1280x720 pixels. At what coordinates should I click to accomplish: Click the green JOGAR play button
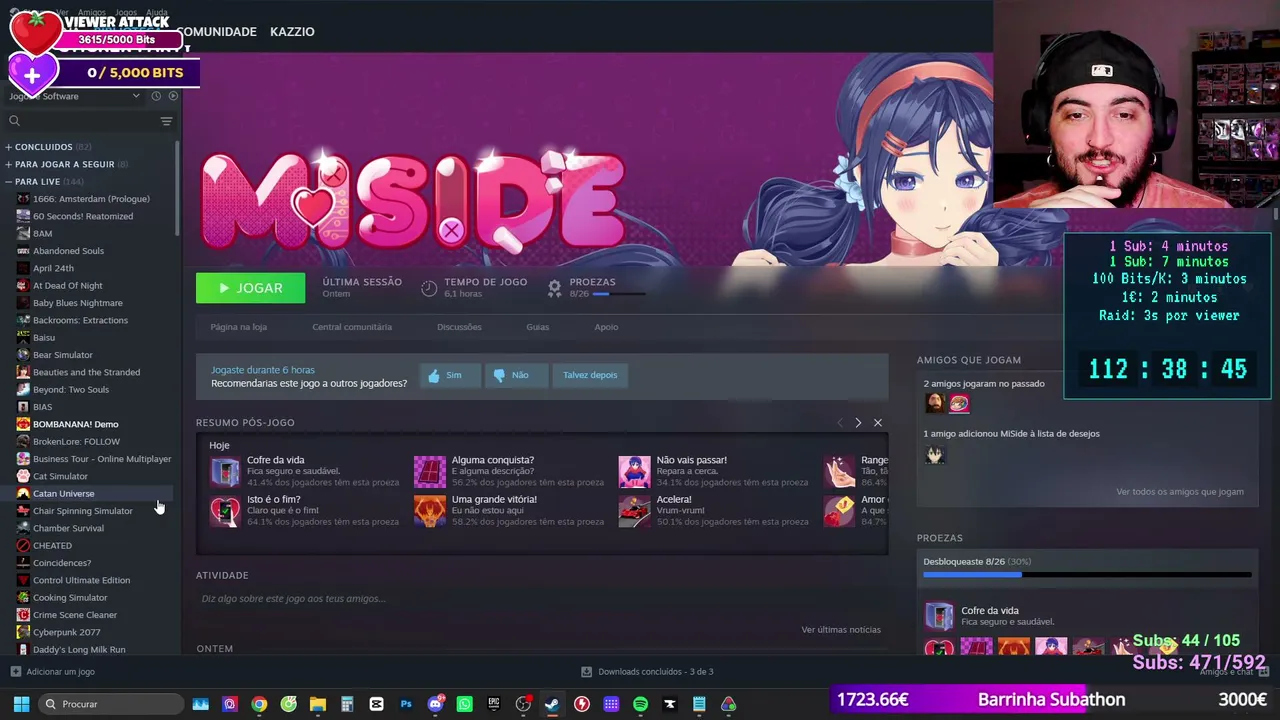(250, 288)
